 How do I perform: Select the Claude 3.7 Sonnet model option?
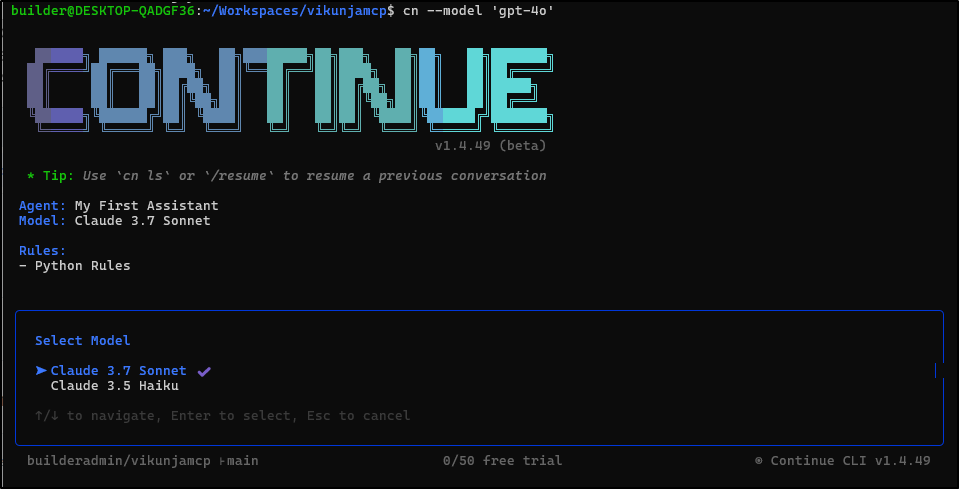coord(118,371)
